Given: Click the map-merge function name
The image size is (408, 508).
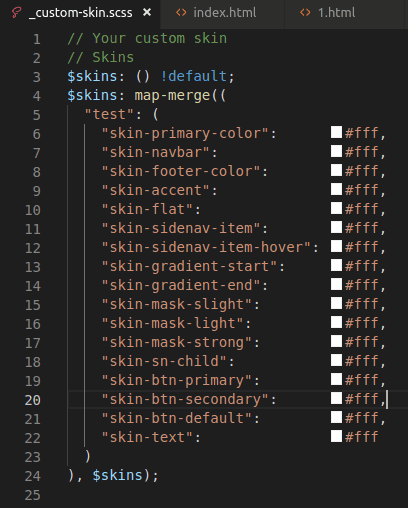Looking at the screenshot, I should point(172,96).
